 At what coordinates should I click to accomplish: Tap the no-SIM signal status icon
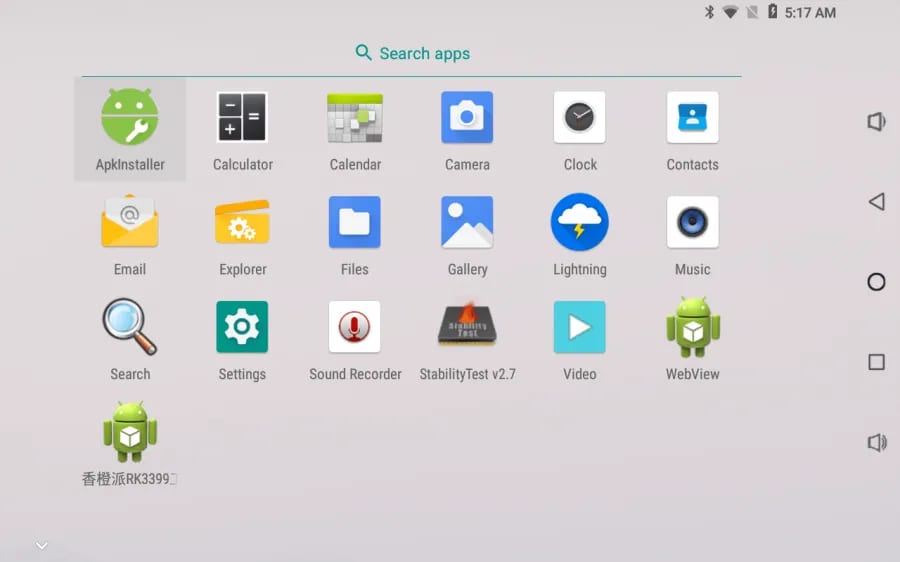pyautogui.click(x=752, y=12)
